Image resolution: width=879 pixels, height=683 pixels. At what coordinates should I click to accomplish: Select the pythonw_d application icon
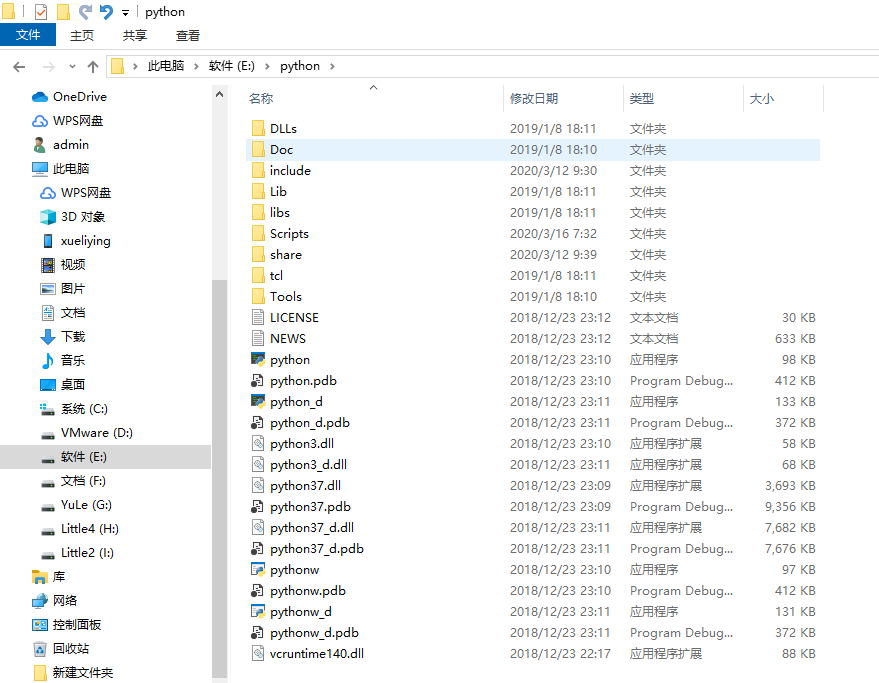tap(258, 612)
